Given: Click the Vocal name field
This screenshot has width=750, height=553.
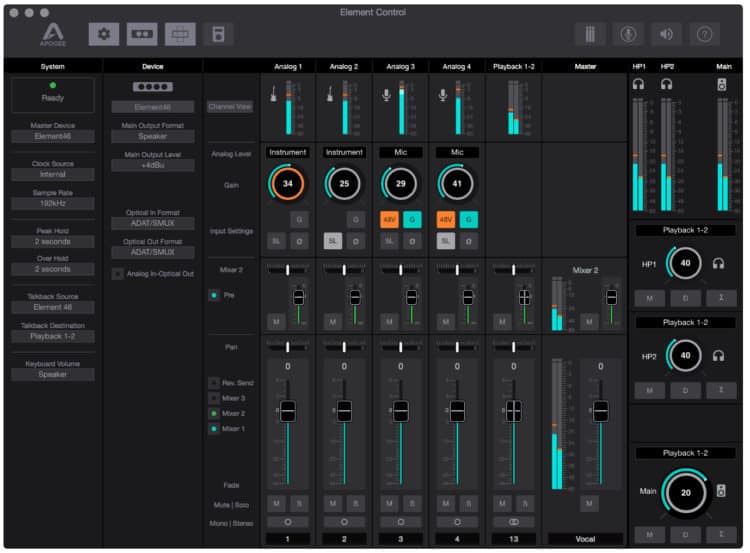Looking at the screenshot, I should point(585,539).
